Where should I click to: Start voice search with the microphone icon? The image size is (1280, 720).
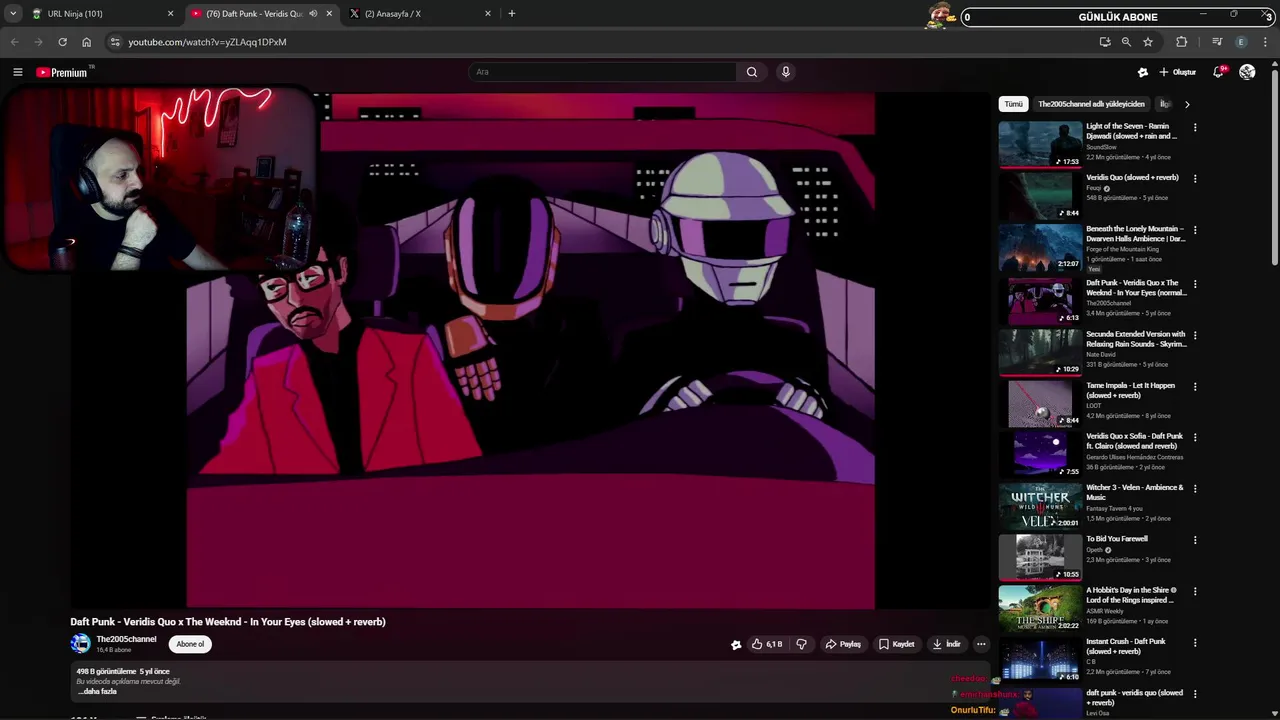click(x=786, y=72)
